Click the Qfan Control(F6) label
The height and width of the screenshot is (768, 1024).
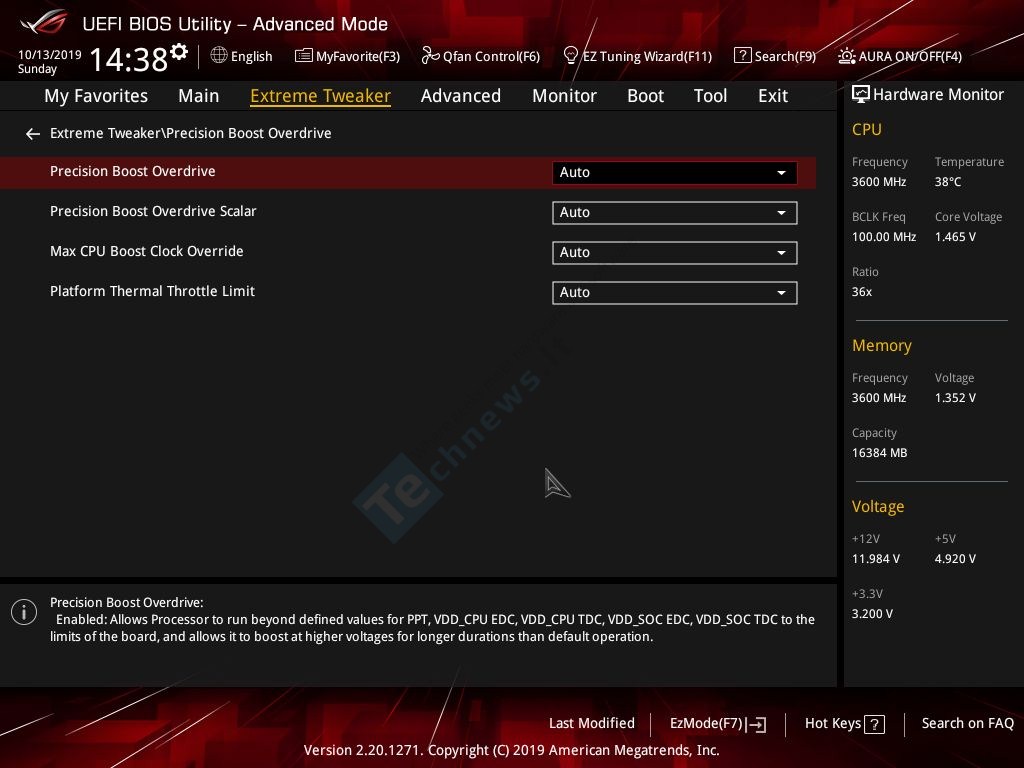pos(491,57)
